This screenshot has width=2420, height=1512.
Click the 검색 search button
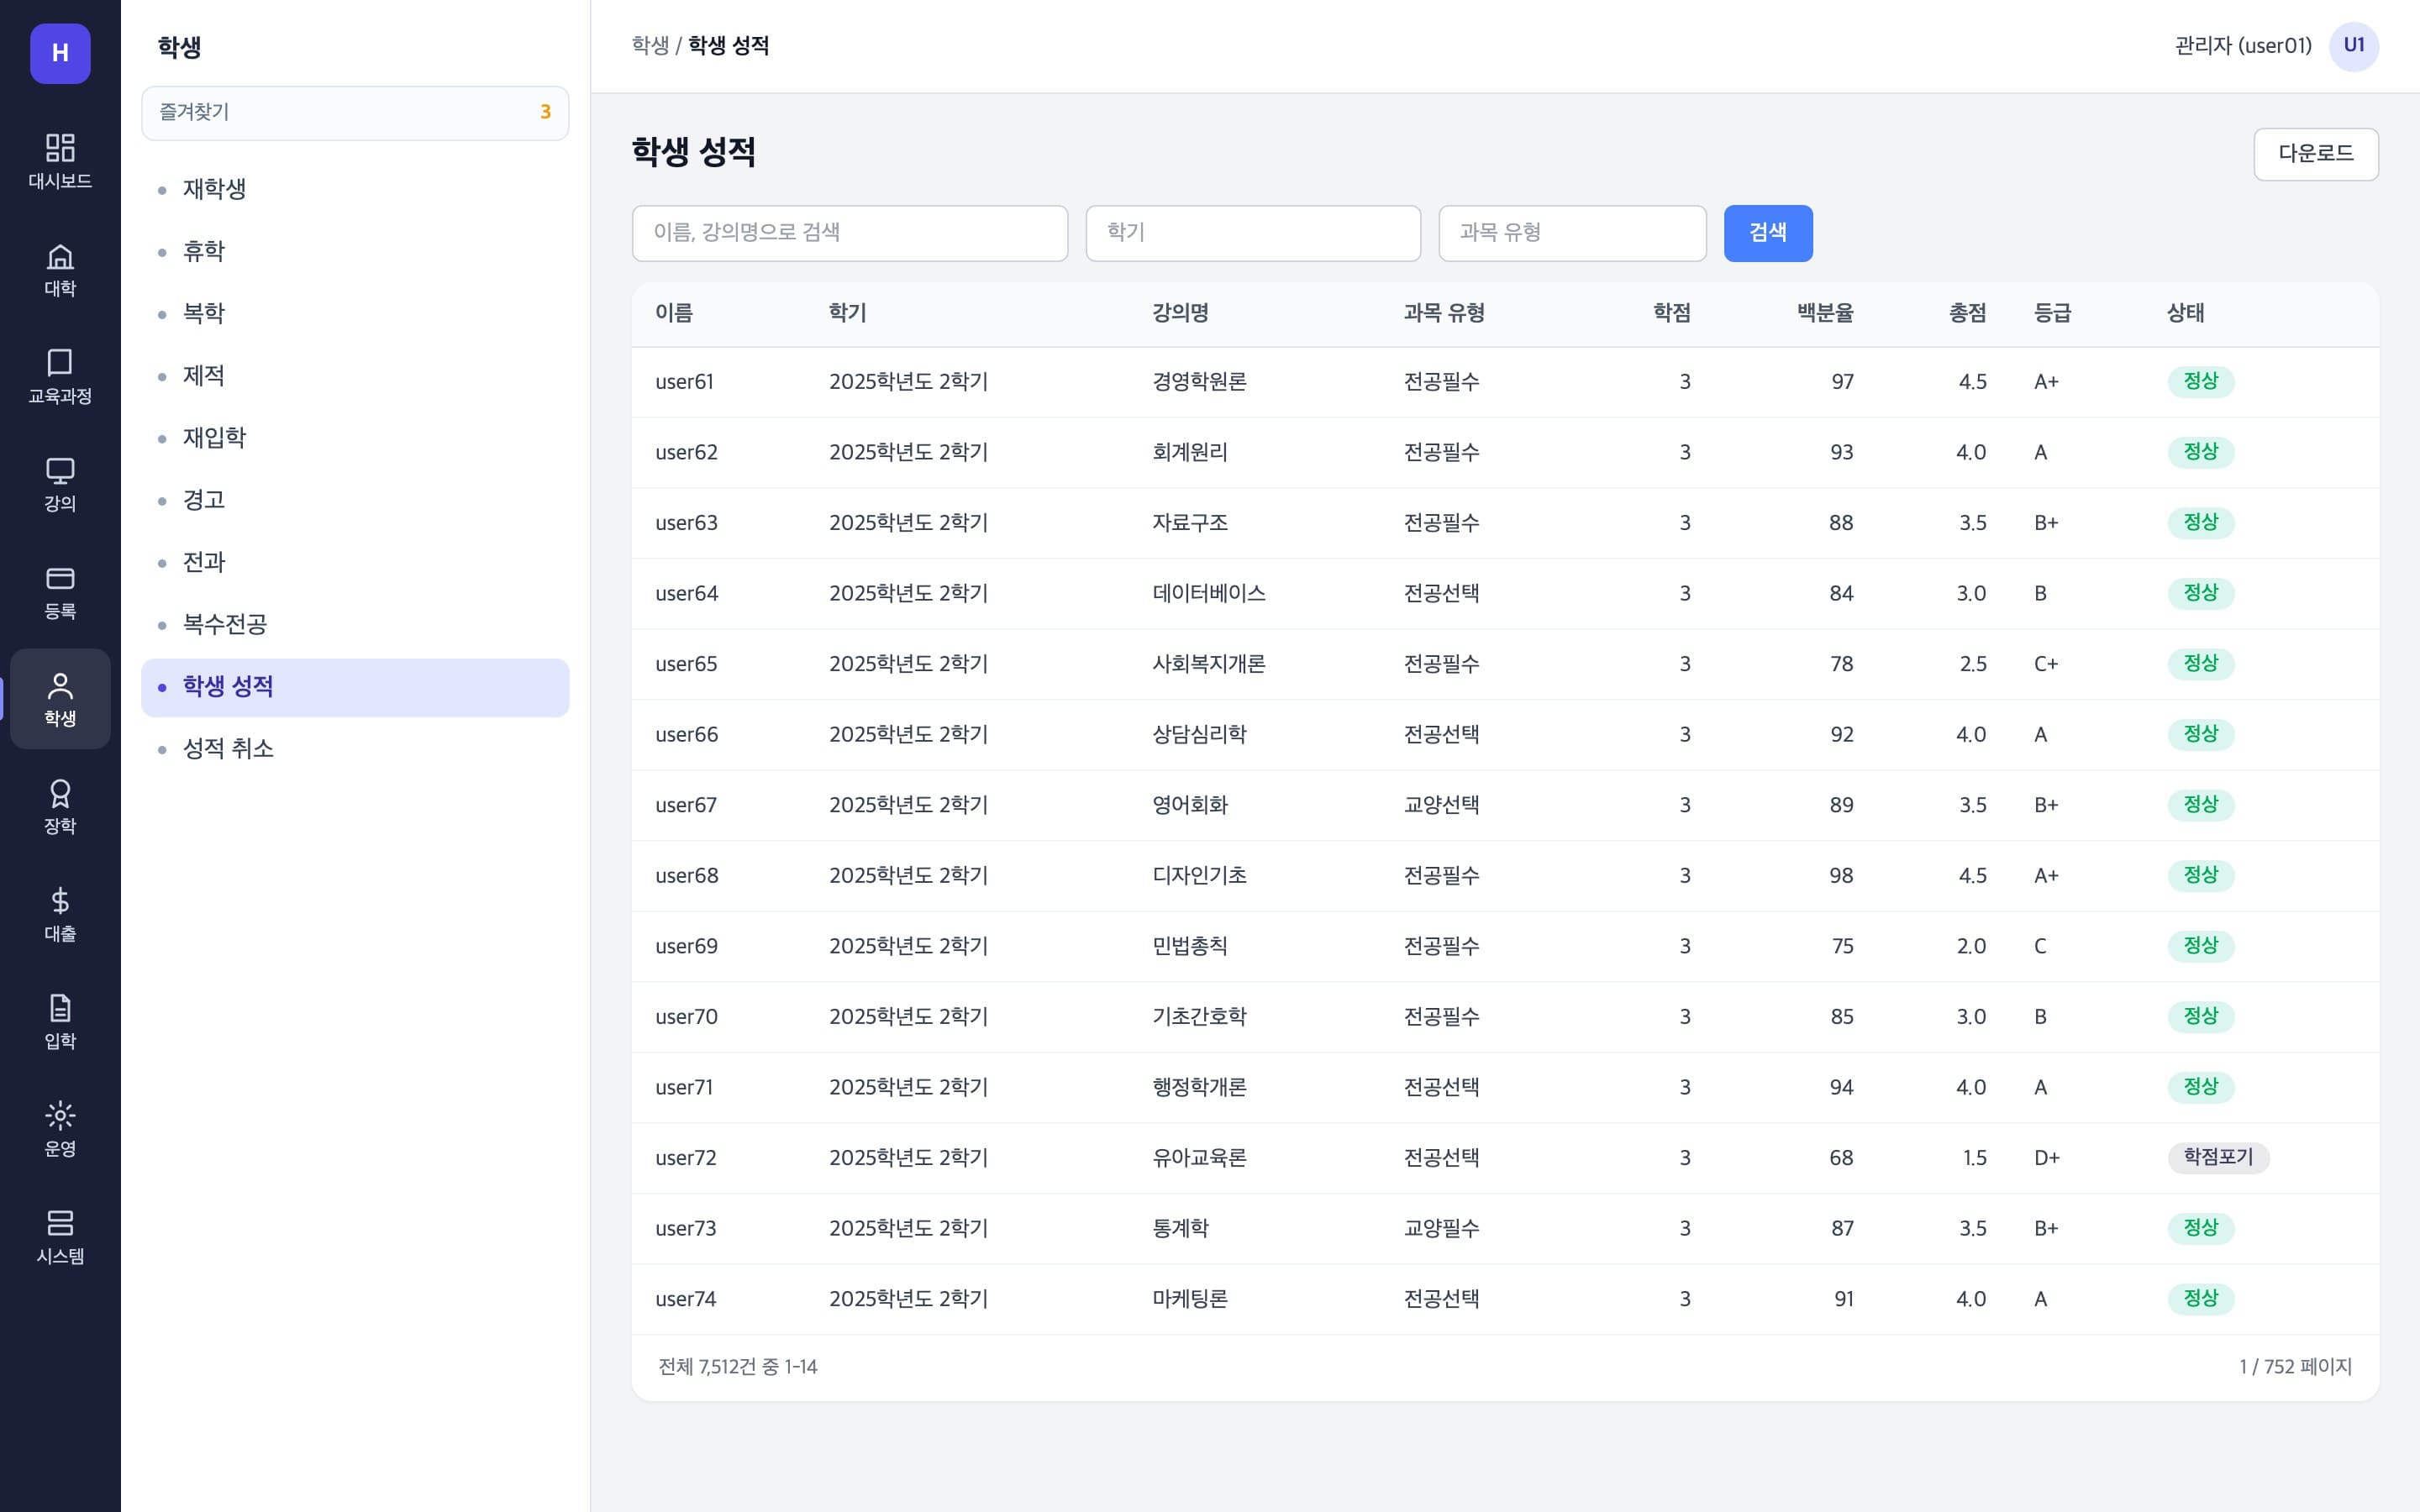[1768, 233]
